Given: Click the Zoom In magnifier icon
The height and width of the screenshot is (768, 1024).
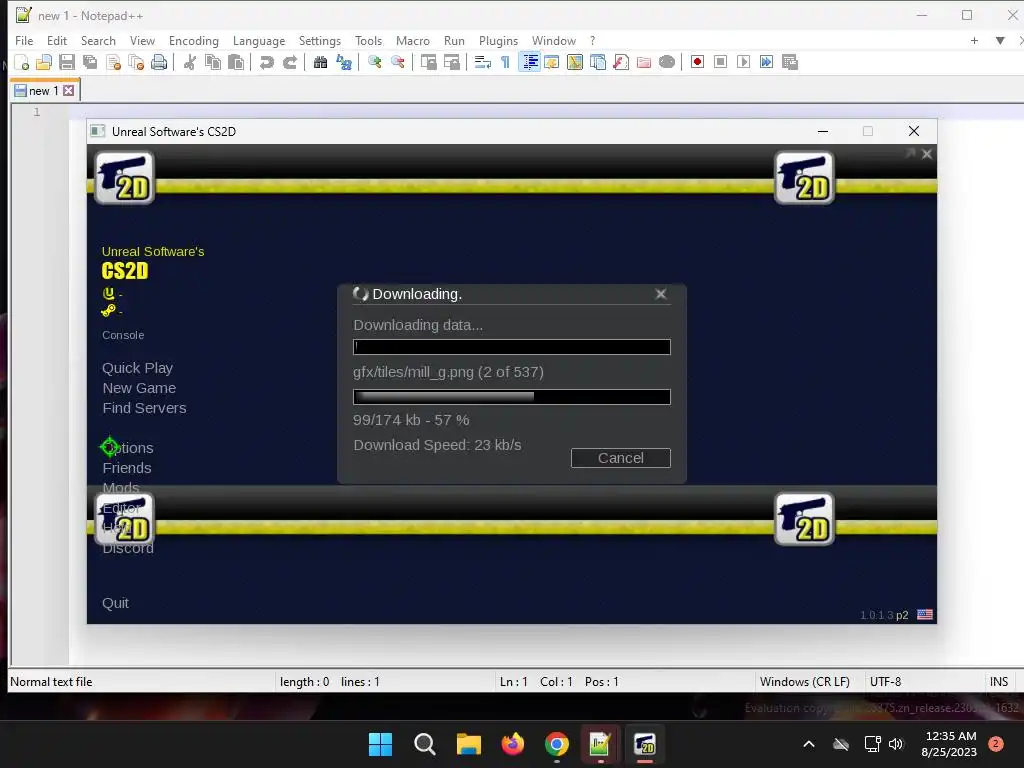Looking at the screenshot, I should (375, 62).
